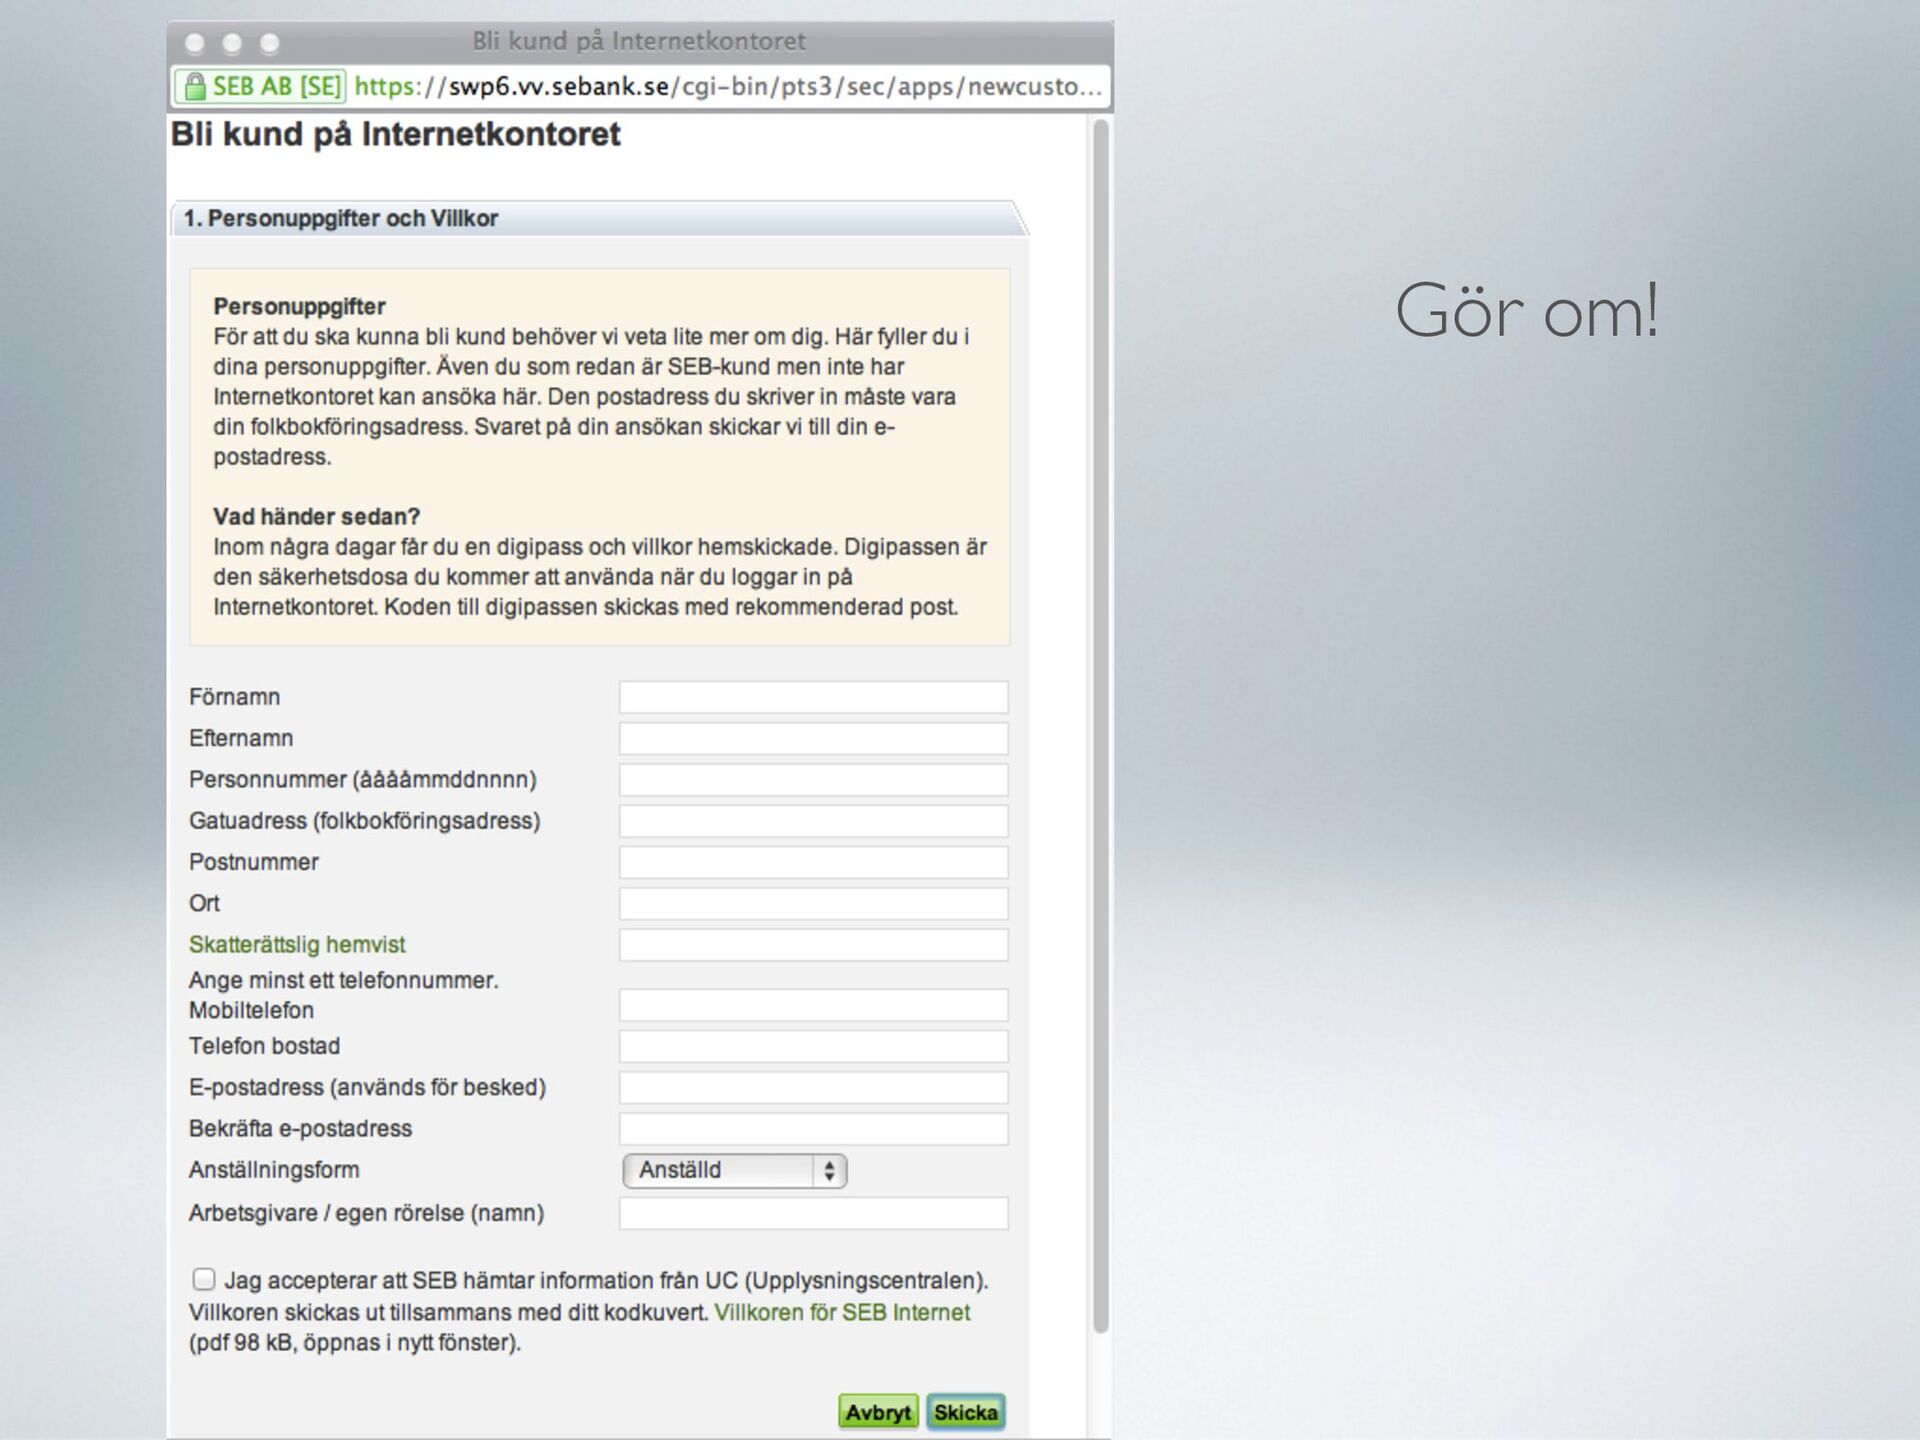The height and width of the screenshot is (1440, 1920).
Task: Click the Skicka button
Action: click(x=966, y=1412)
